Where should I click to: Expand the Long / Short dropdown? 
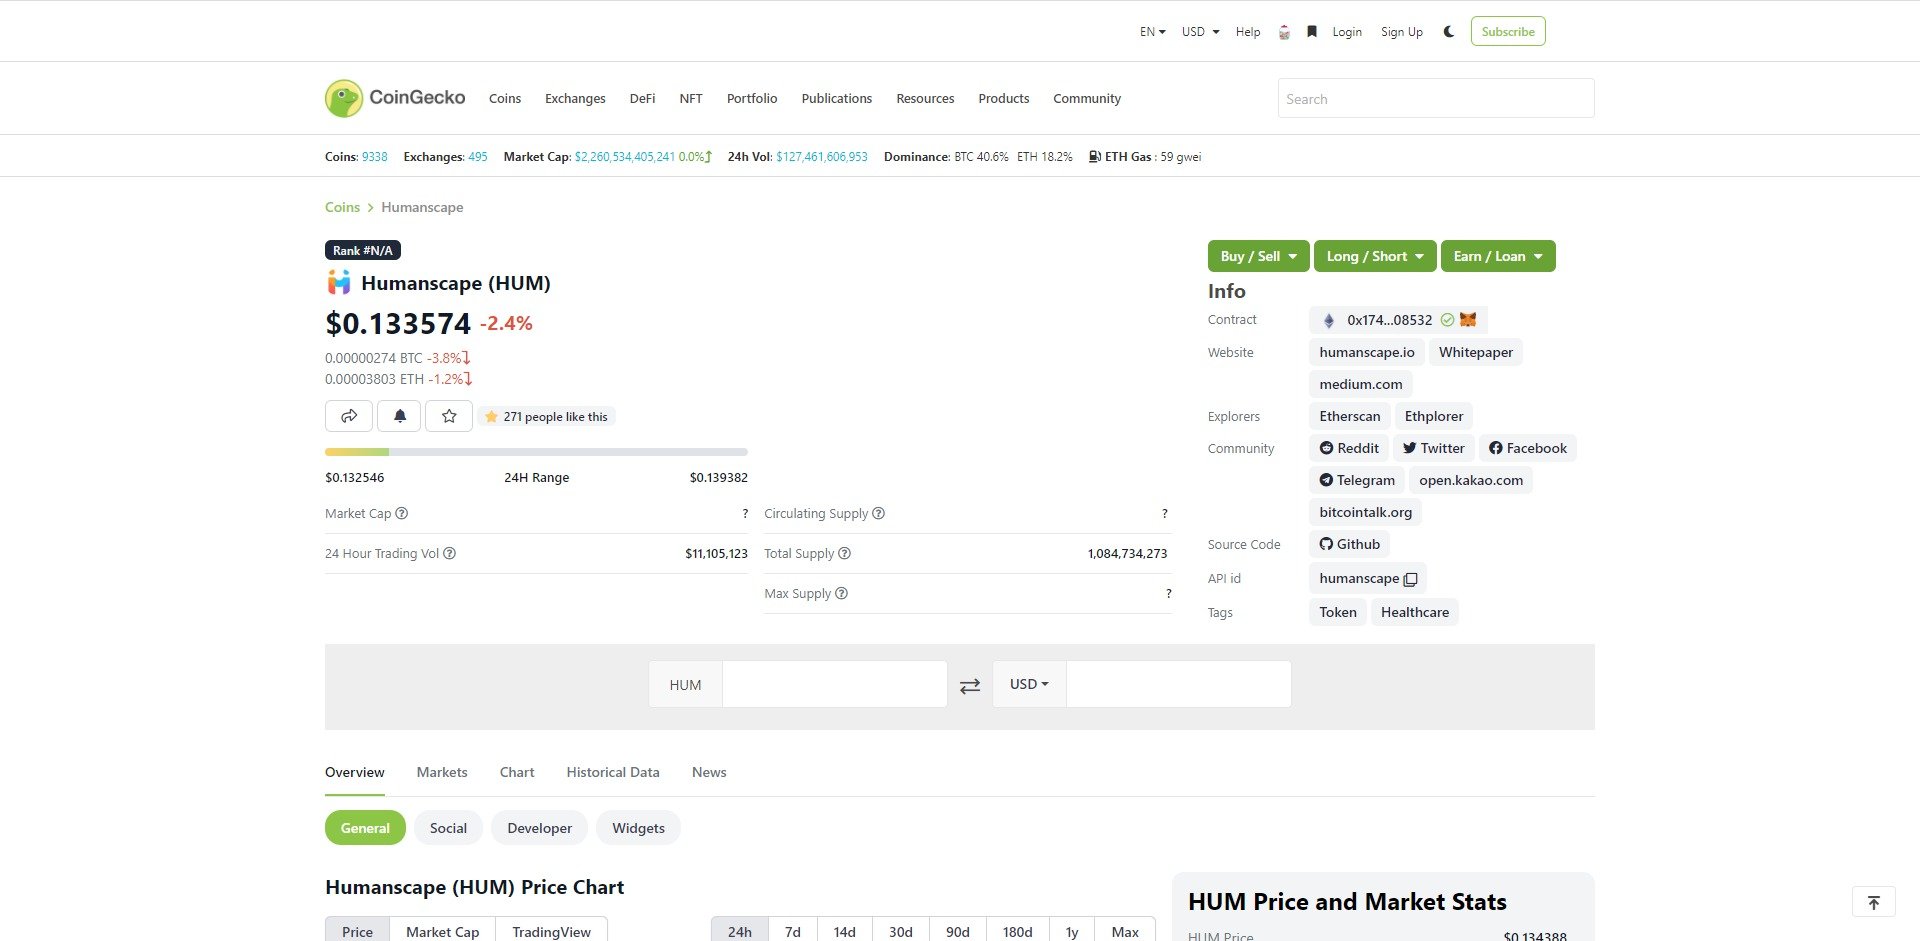1375,255
